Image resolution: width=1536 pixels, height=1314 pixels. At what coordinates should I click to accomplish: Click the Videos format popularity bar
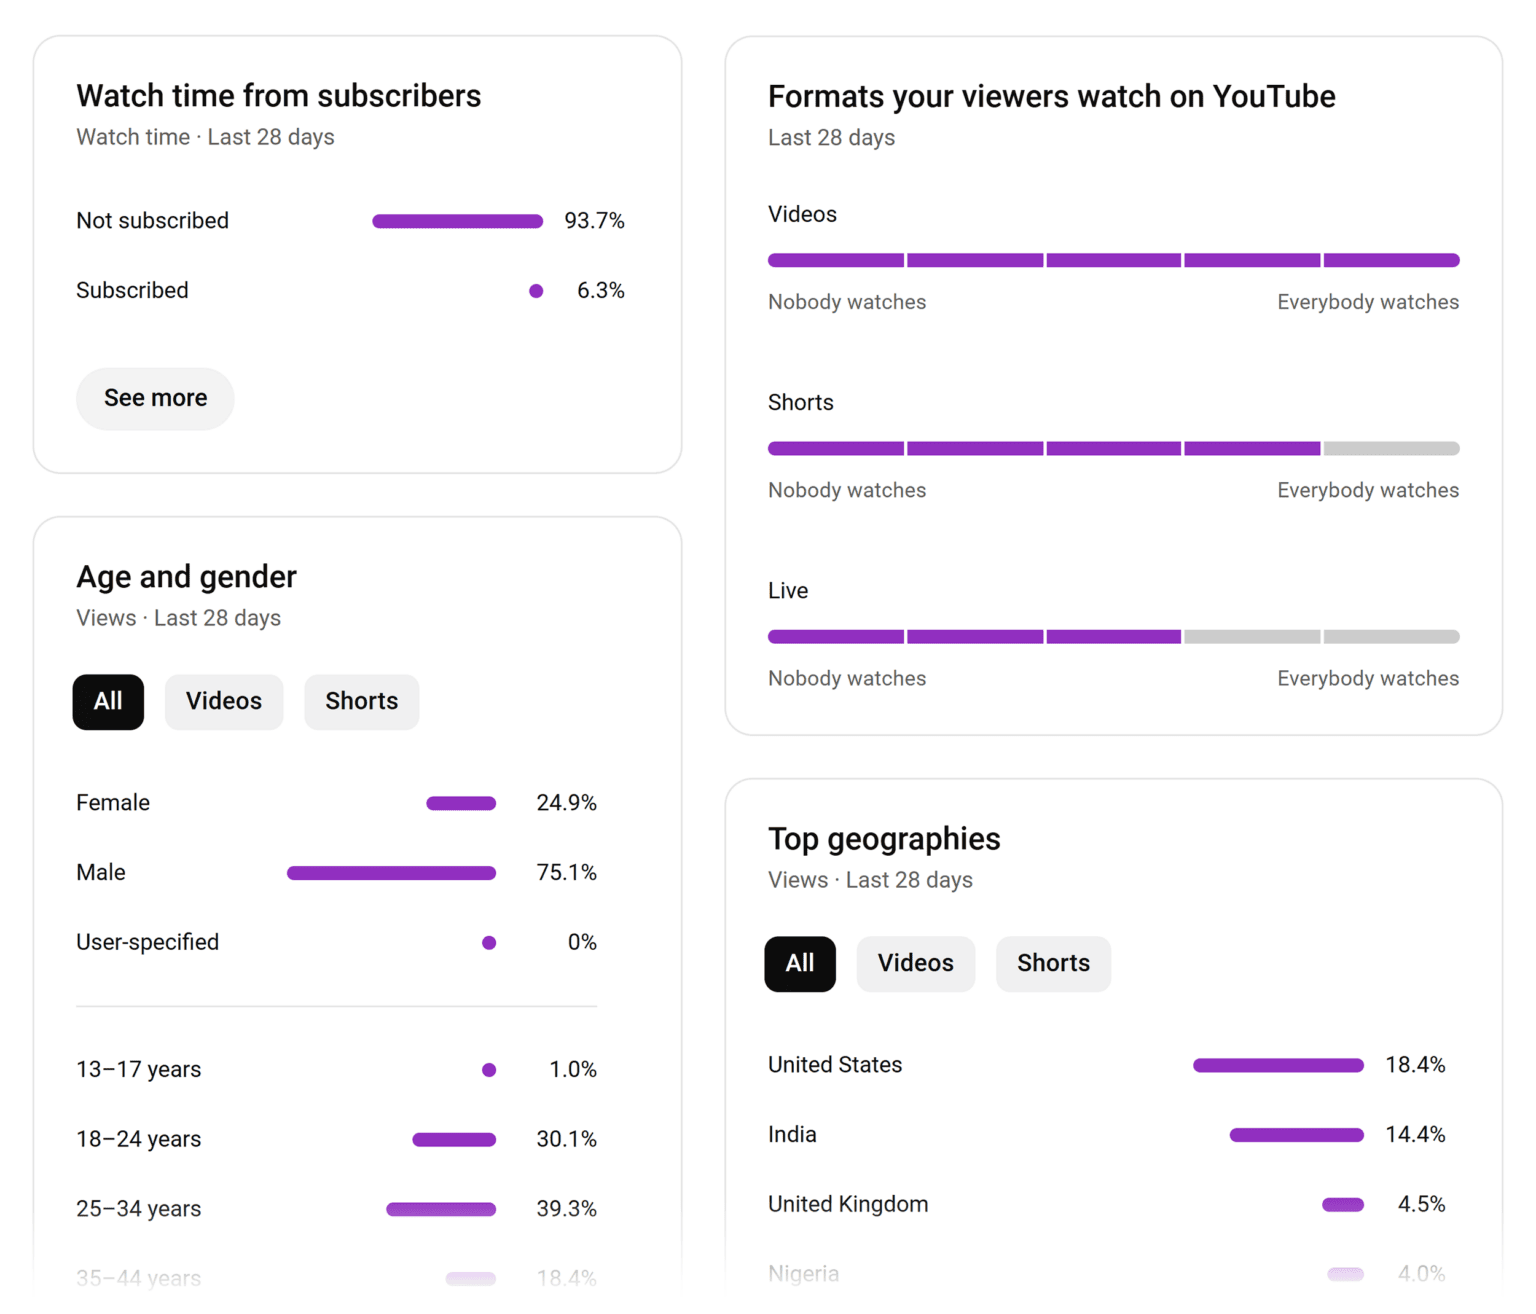click(x=1113, y=259)
